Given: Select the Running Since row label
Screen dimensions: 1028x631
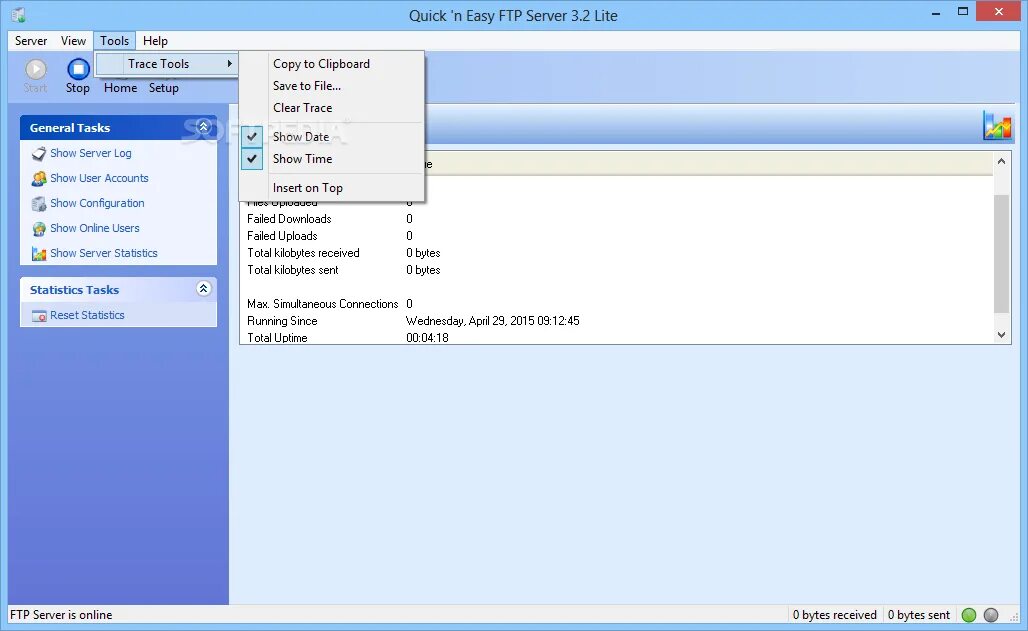Looking at the screenshot, I should pos(283,321).
